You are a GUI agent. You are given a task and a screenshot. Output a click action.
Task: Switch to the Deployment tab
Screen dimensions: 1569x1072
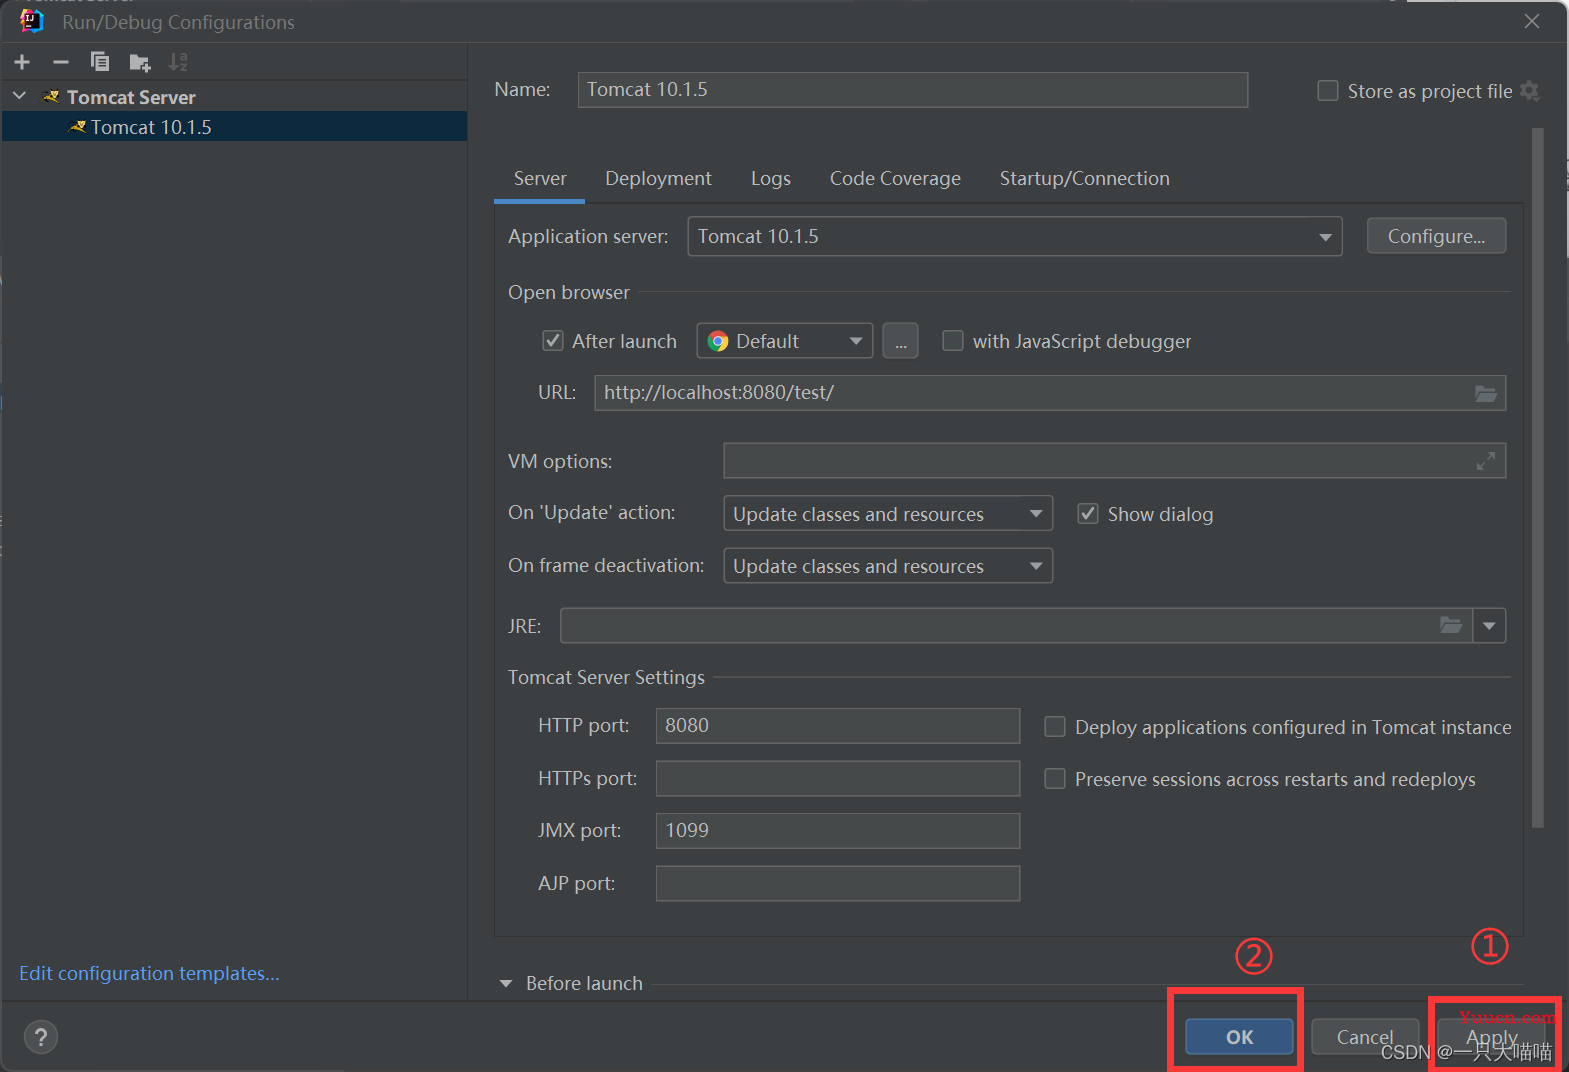658,179
